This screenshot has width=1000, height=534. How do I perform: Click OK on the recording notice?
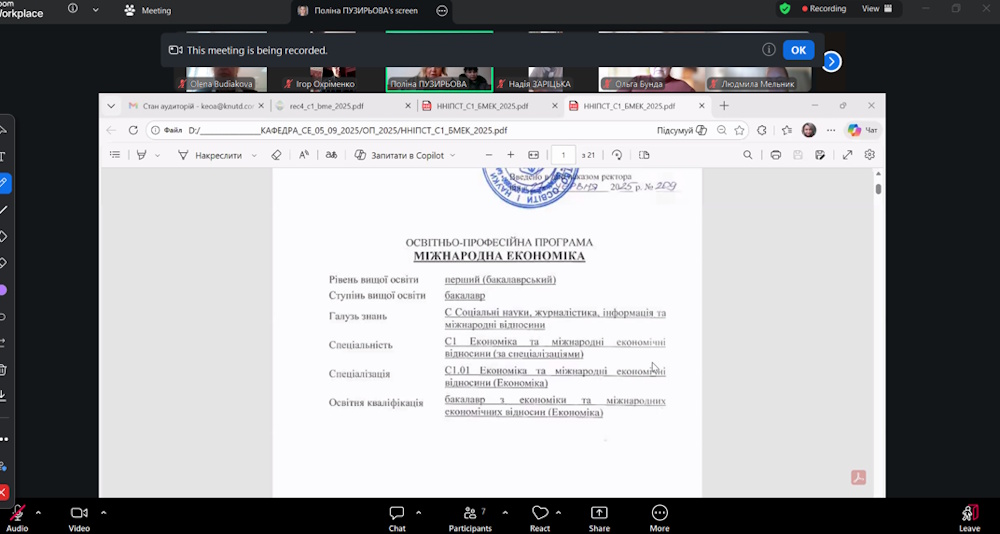pos(798,50)
